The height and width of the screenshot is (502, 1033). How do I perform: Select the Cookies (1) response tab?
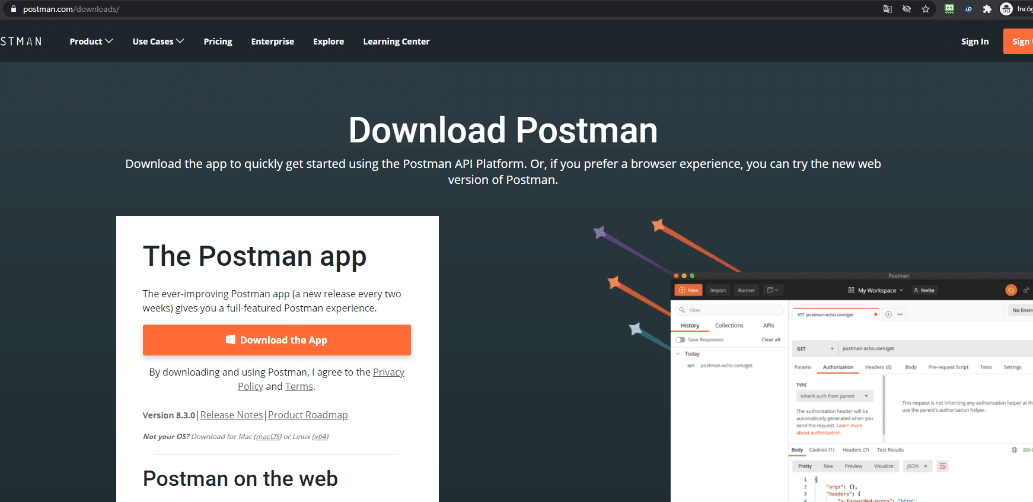click(x=822, y=450)
